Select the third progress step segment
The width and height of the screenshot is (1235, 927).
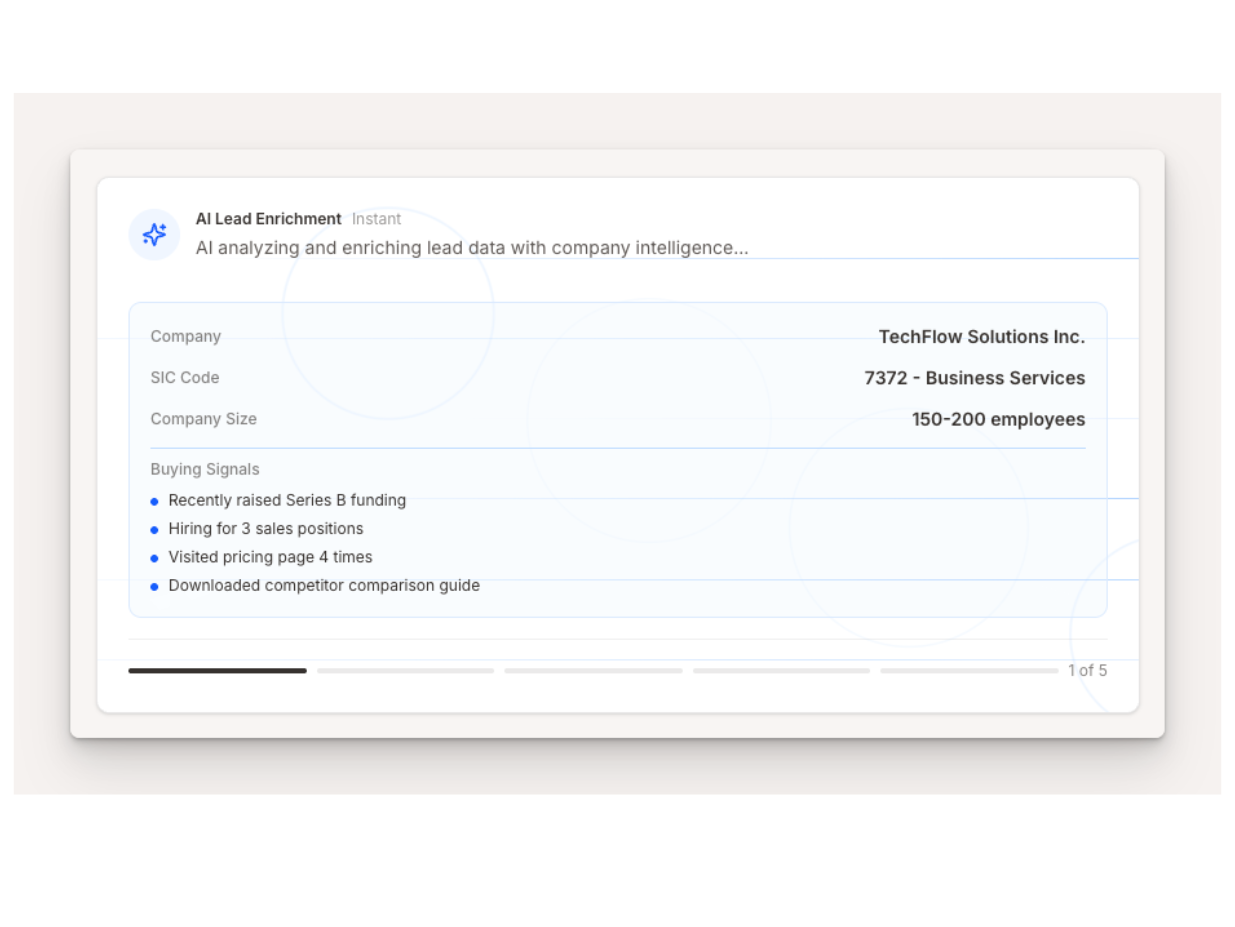click(x=593, y=671)
